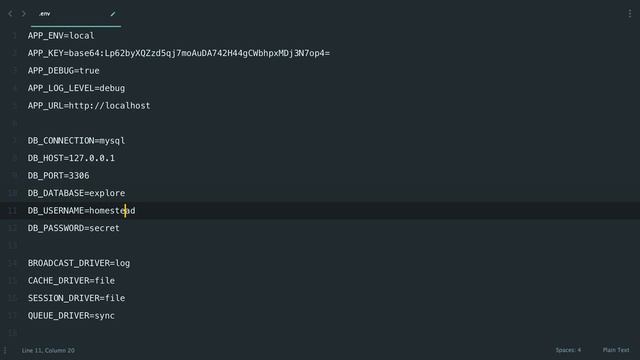
Task: Select the .env file tab
Action: pyautogui.click(x=76, y=14)
